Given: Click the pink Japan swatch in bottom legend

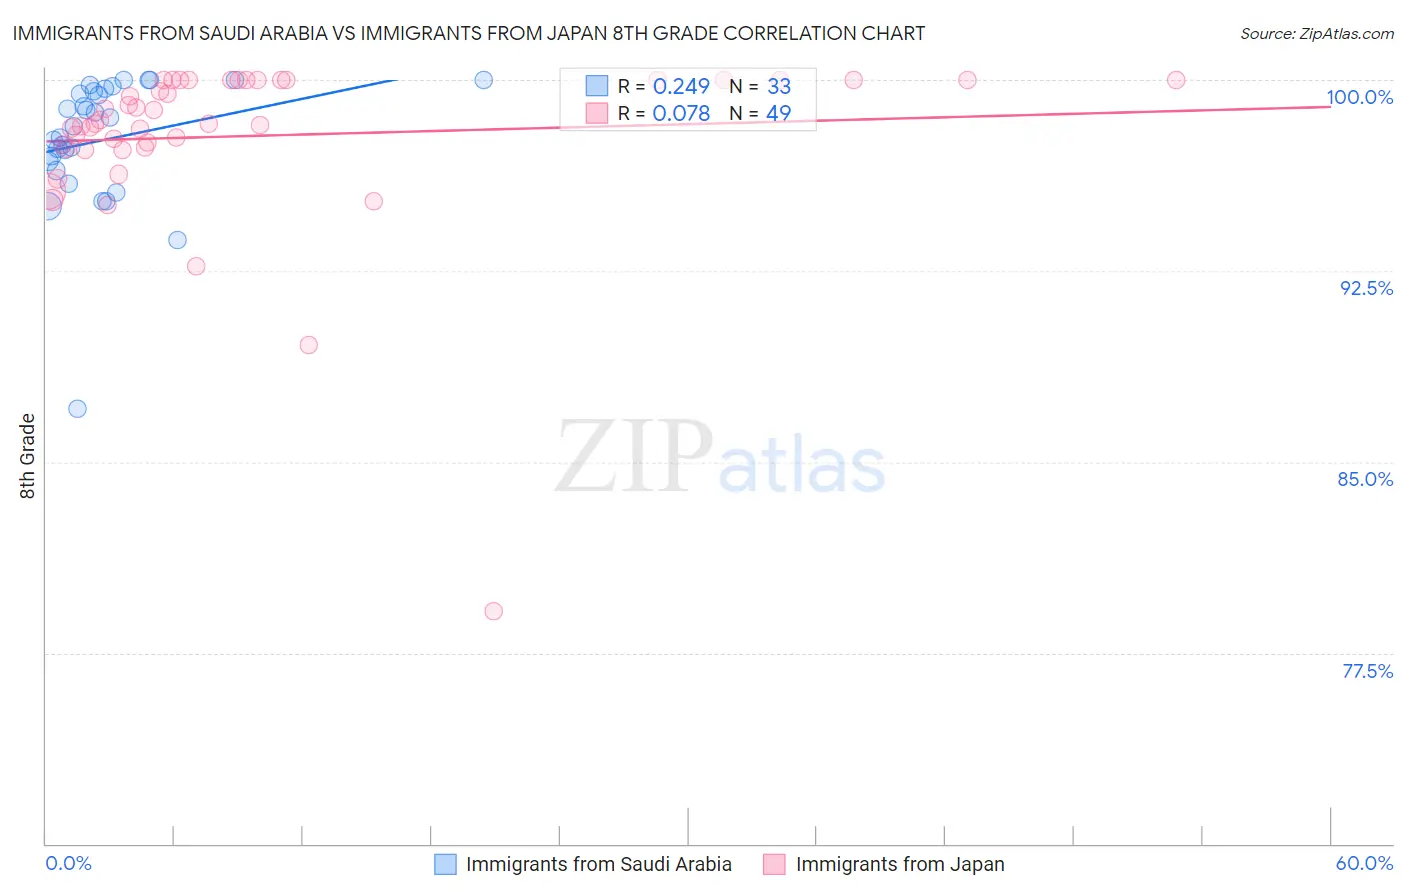Looking at the screenshot, I should [774, 864].
